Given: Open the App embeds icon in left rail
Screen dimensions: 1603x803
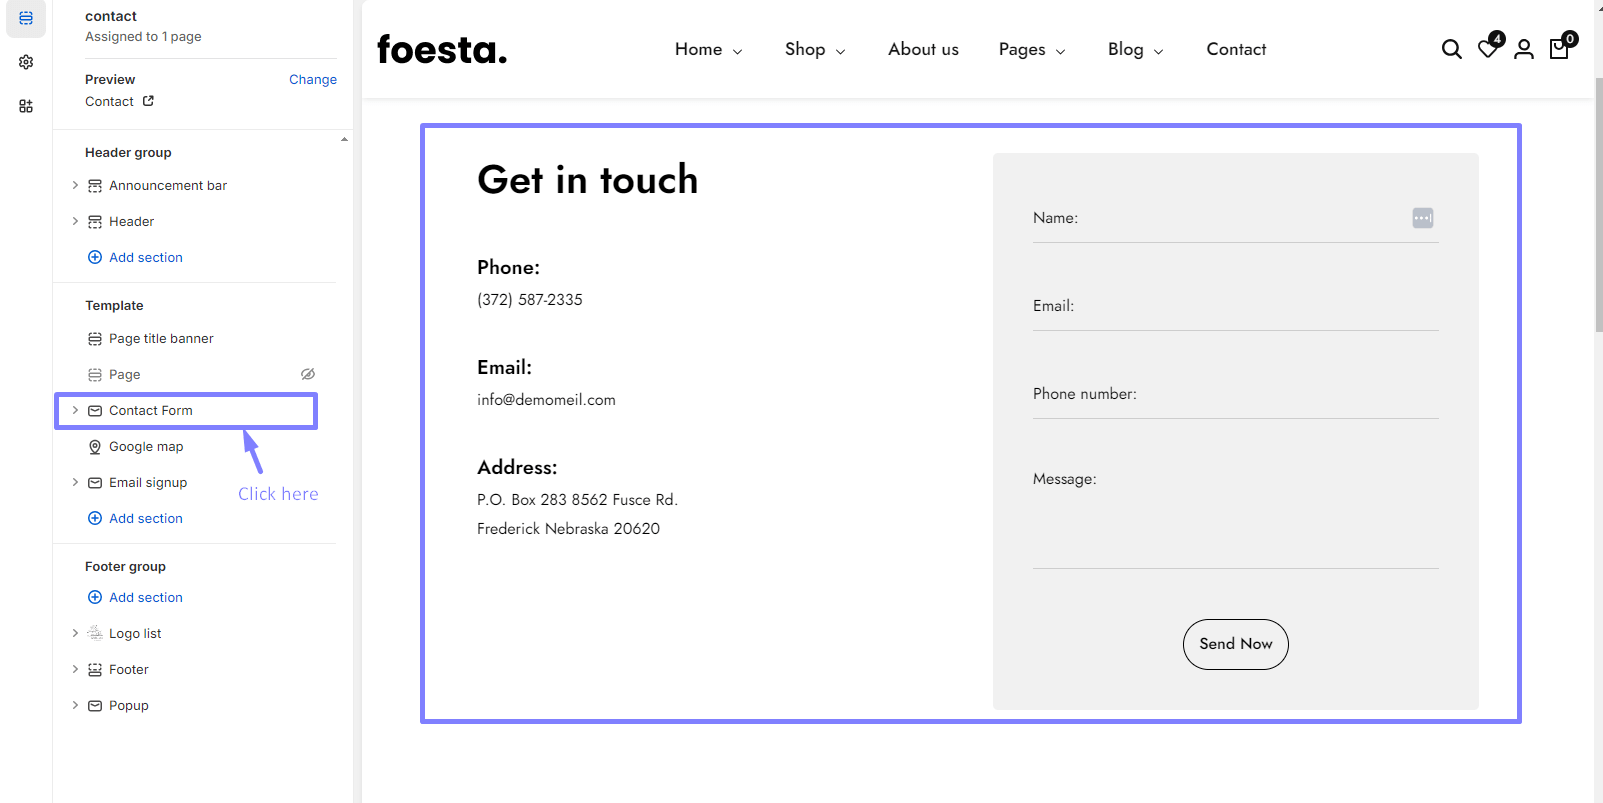Looking at the screenshot, I should [26, 106].
